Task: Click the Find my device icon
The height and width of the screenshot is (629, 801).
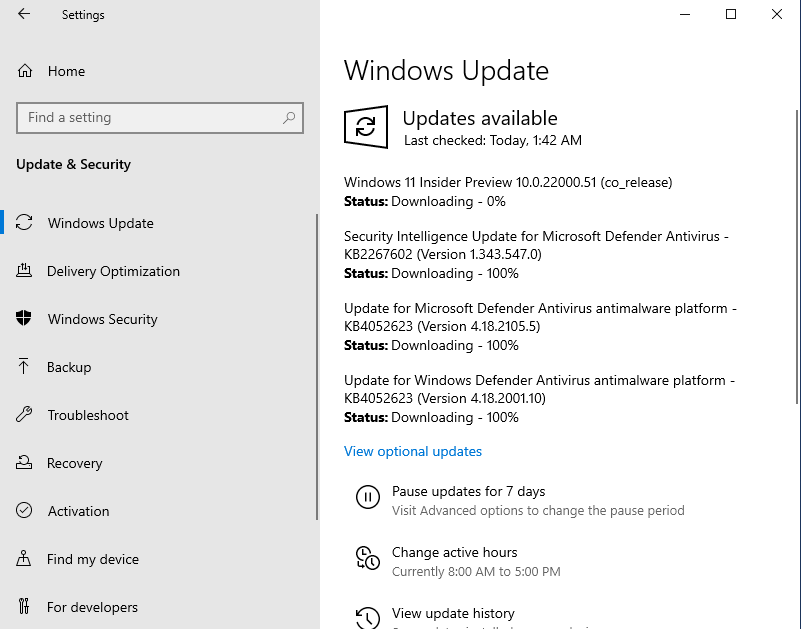Action: click(x=24, y=558)
